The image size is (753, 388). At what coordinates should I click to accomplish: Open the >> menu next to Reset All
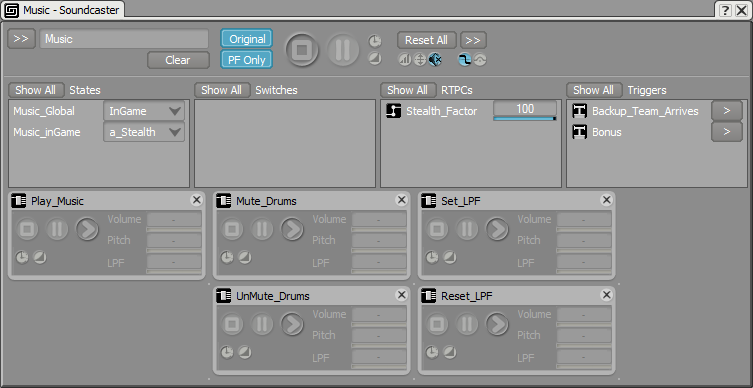[473, 40]
